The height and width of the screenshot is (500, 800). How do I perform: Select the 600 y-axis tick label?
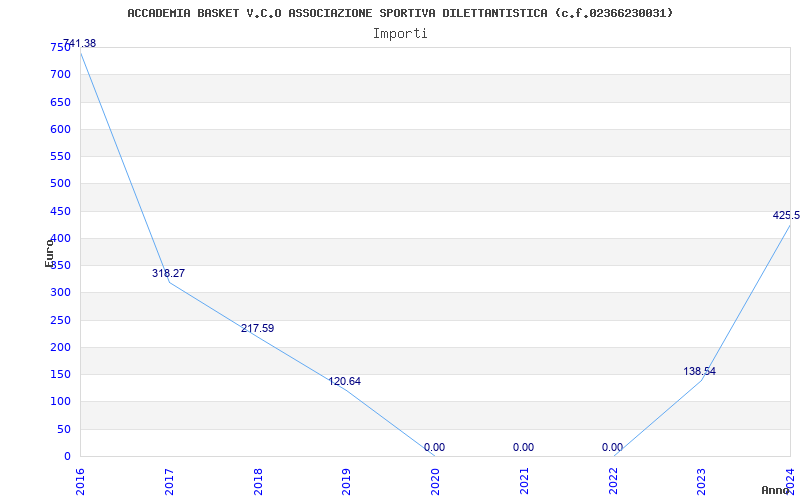(60, 129)
